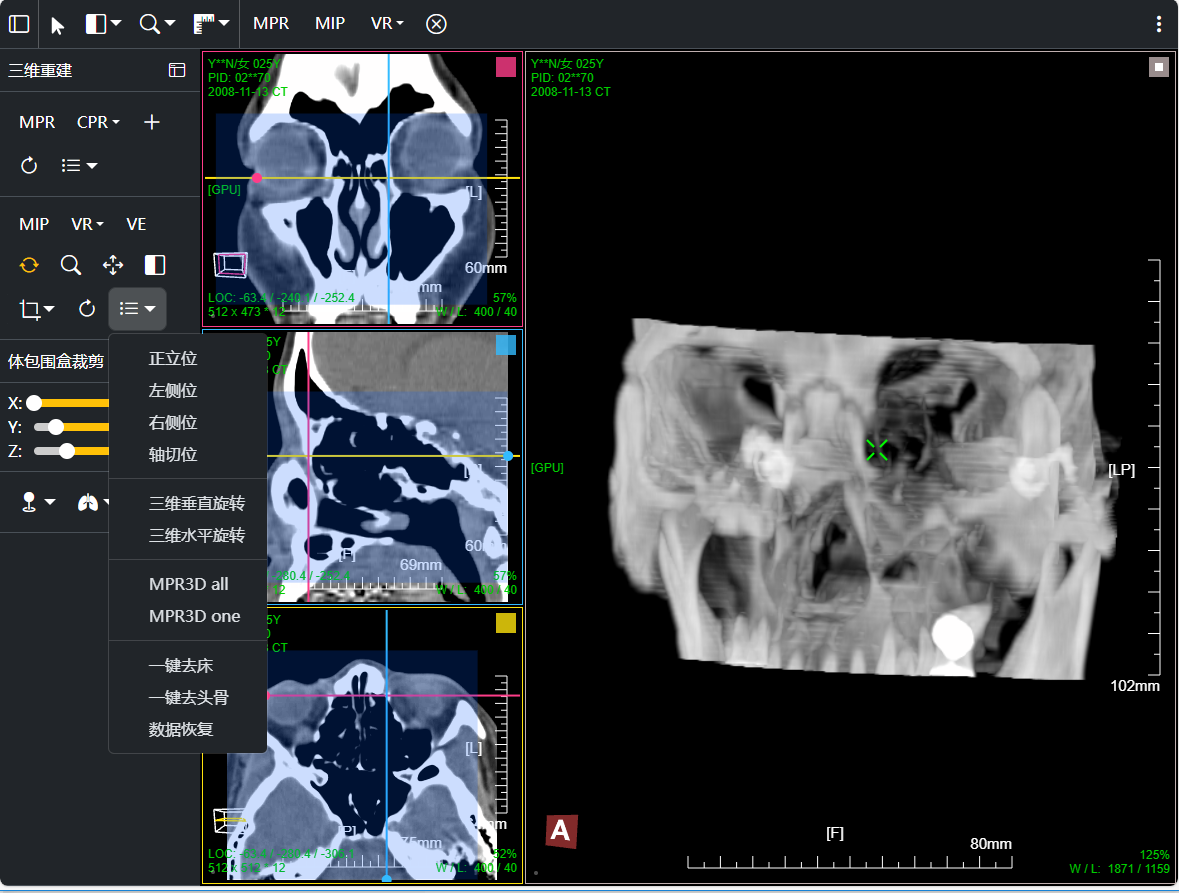Select 一键去头骨 menu item
This screenshot has height=893, width=1179.
click(x=188, y=698)
